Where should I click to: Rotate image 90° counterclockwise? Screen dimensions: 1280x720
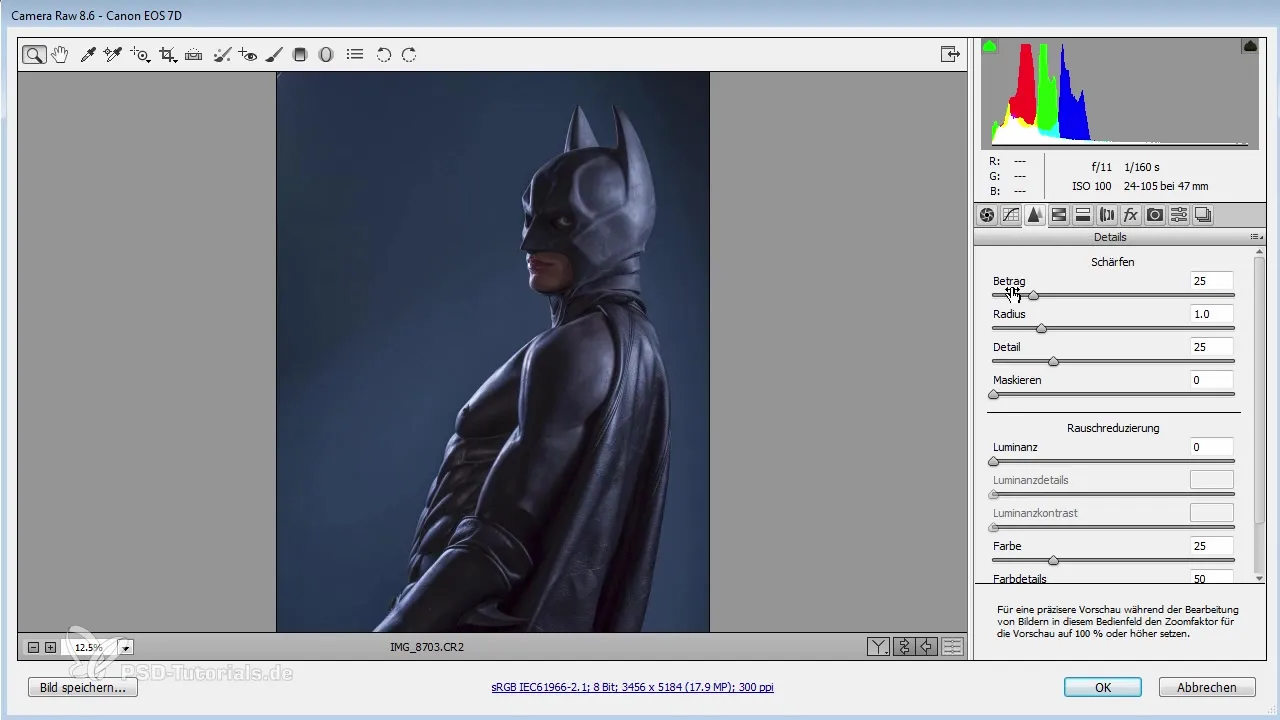point(384,55)
